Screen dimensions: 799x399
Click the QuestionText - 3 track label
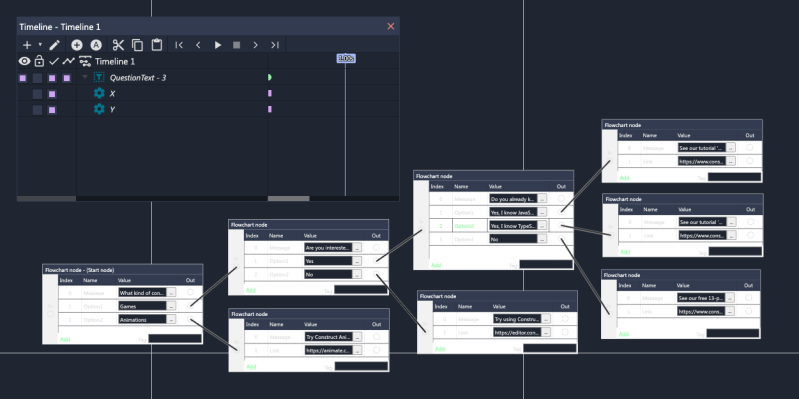pos(138,77)
